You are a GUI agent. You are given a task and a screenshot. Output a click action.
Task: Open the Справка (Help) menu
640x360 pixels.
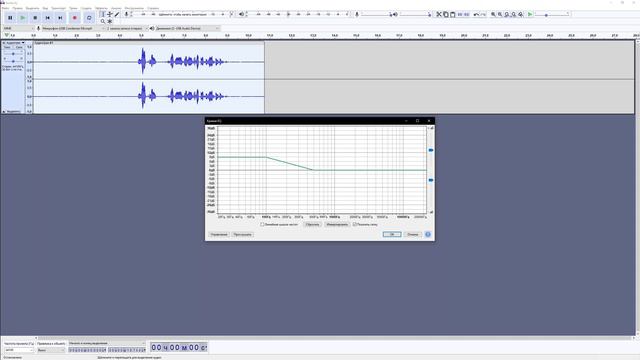(153, 8)
